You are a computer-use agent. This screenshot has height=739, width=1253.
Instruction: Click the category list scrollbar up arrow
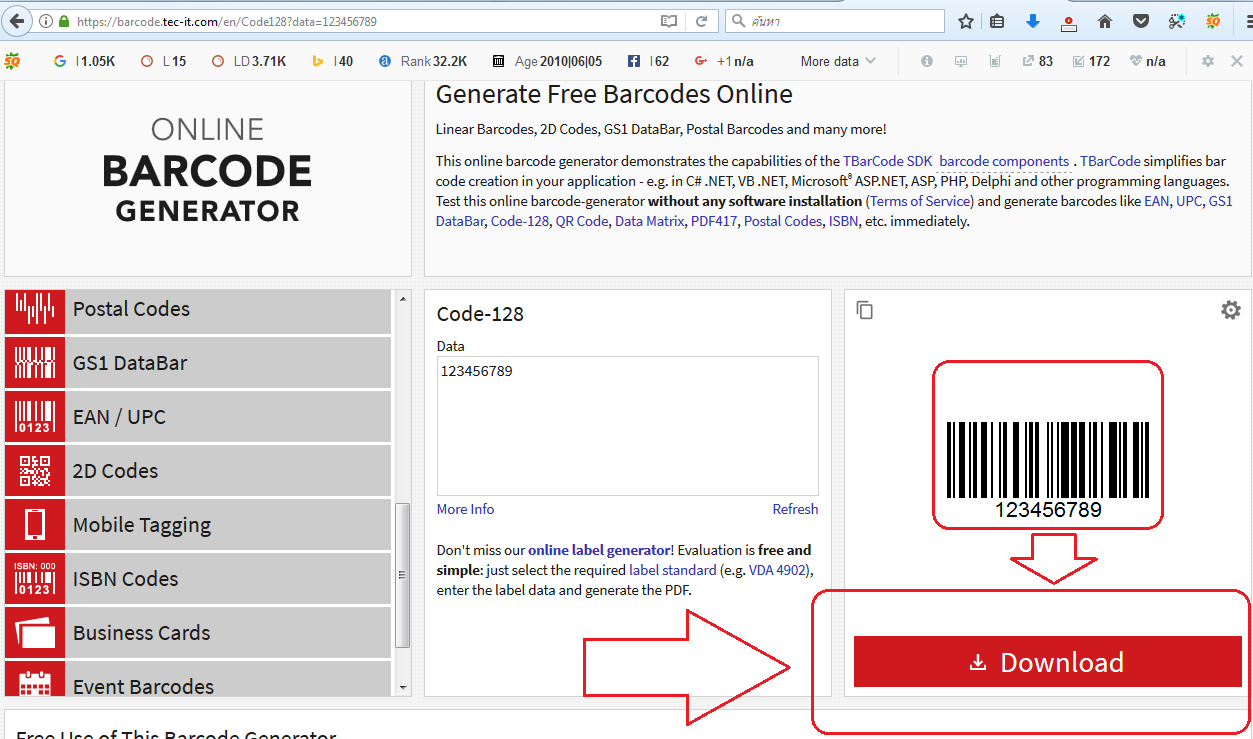point(403,298)
